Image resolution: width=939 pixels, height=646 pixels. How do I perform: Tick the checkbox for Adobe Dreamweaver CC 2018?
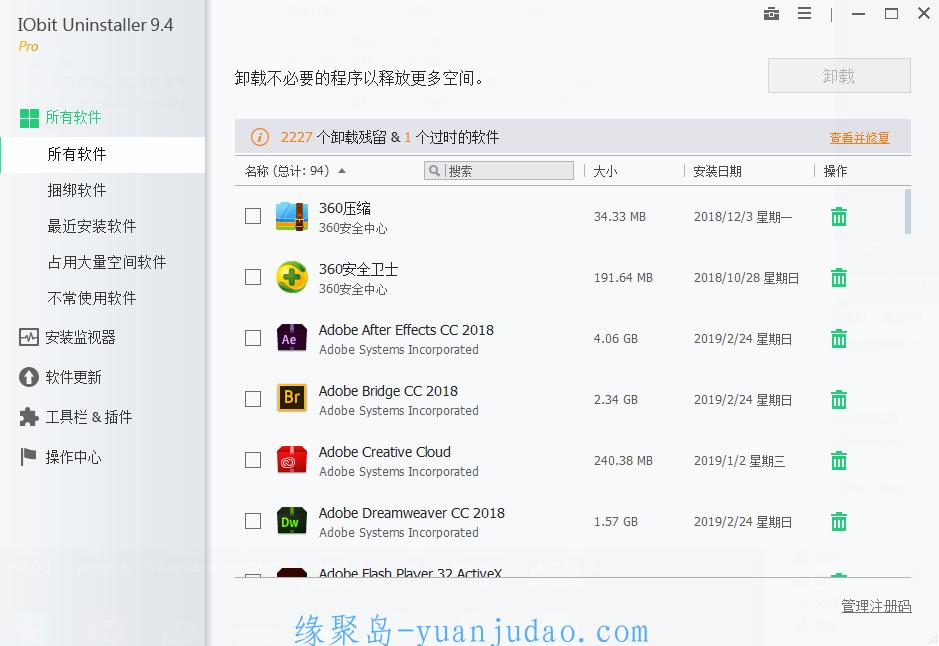tap(253, 521)
